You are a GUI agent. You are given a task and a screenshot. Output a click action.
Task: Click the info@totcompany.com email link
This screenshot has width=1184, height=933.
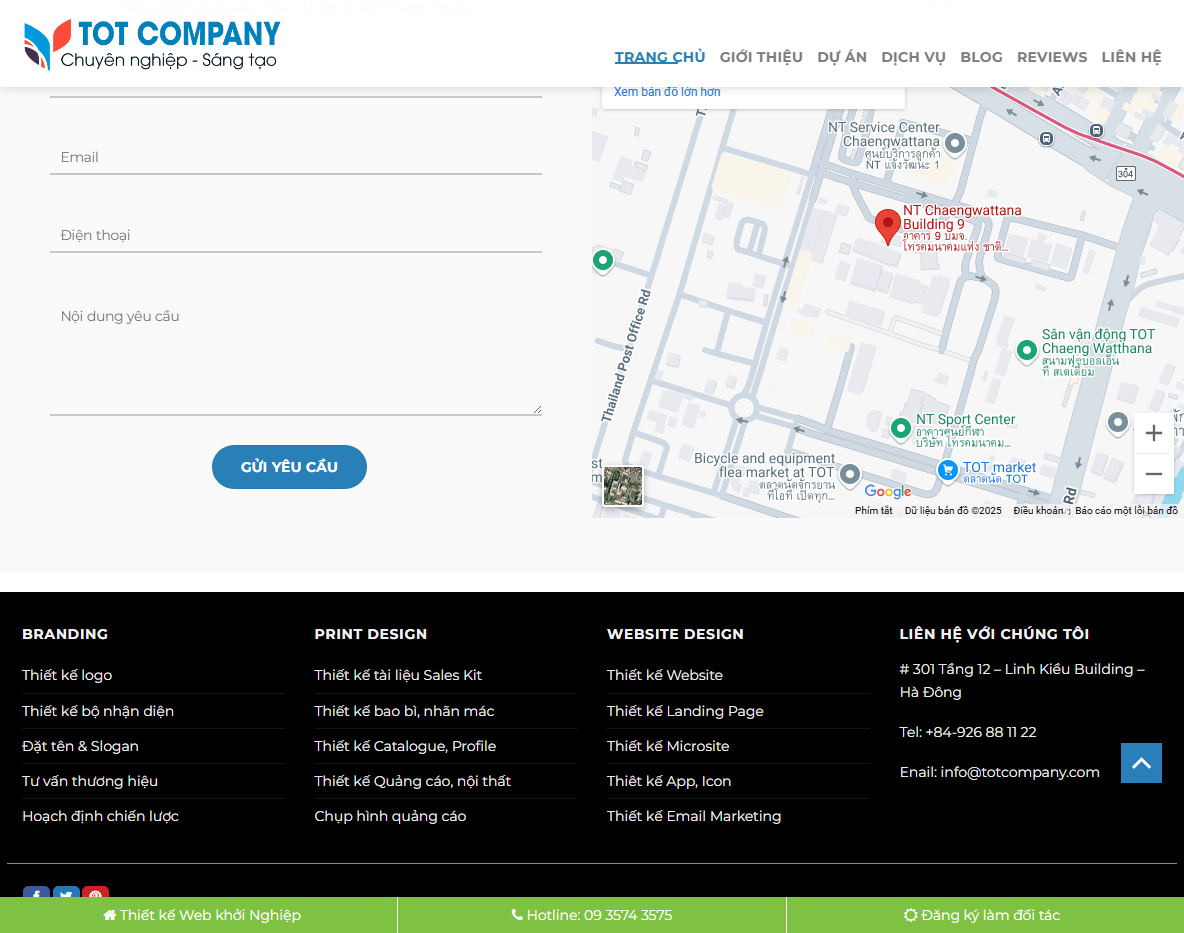pyautogui.click(x=1020, y=771)
